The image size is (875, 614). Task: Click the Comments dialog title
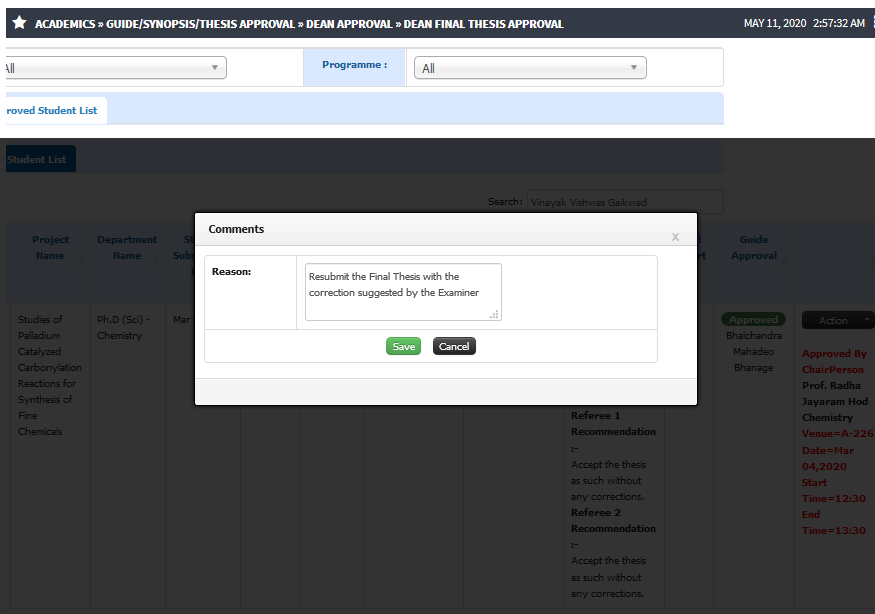point(236,229)
